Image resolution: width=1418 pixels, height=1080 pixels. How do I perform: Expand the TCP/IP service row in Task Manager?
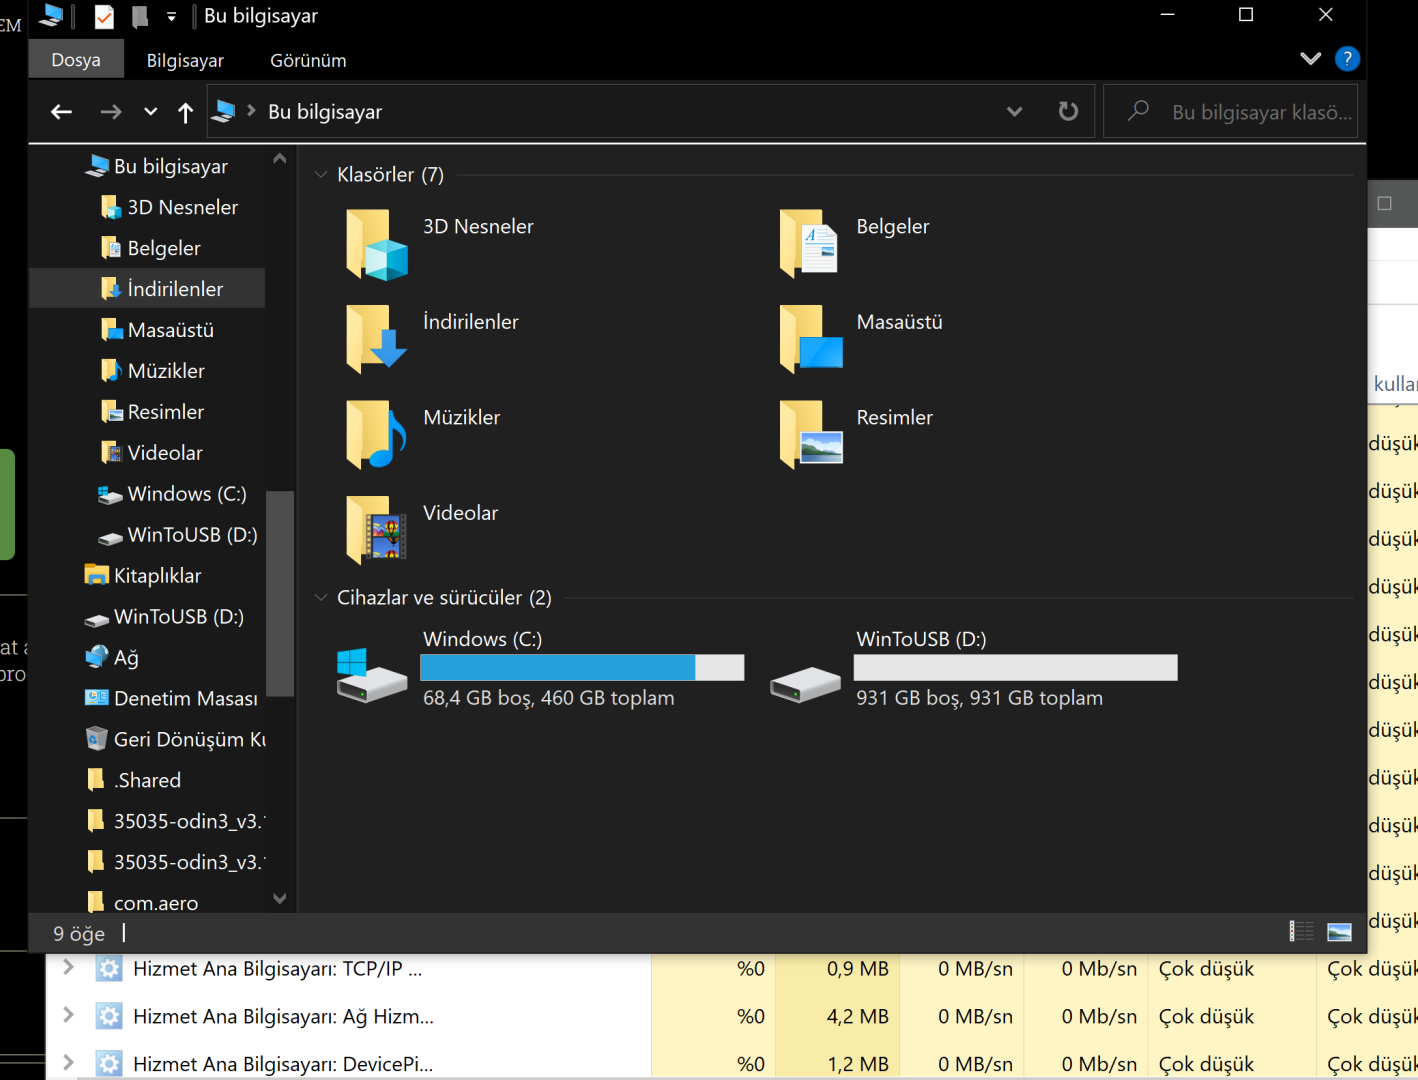tap(69, 967)
